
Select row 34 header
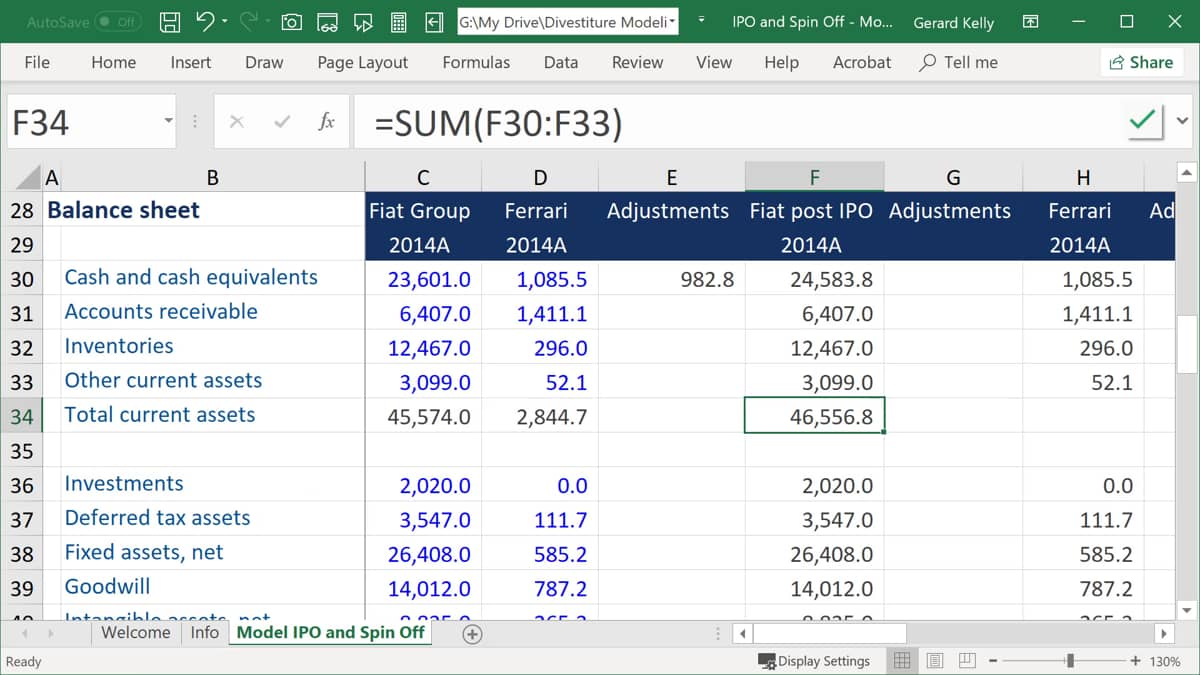coord(21,415)
